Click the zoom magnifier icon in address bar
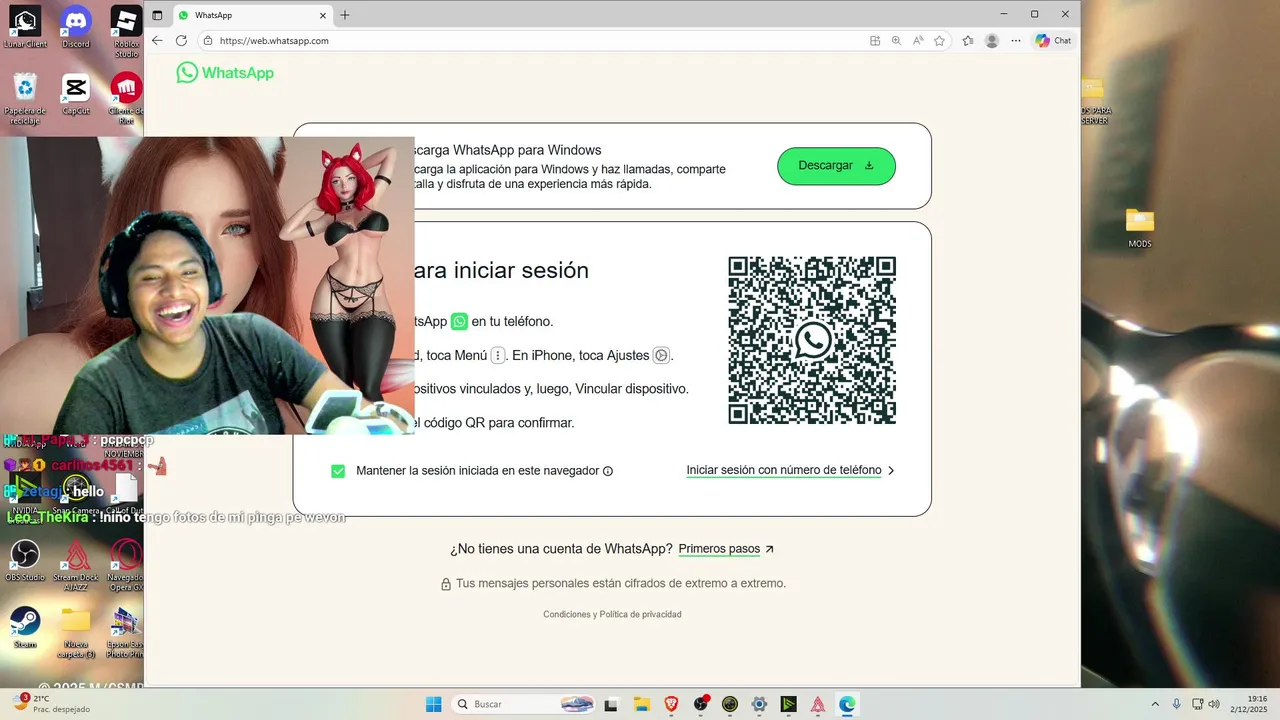1280x720 pixels. click(896, 41)
